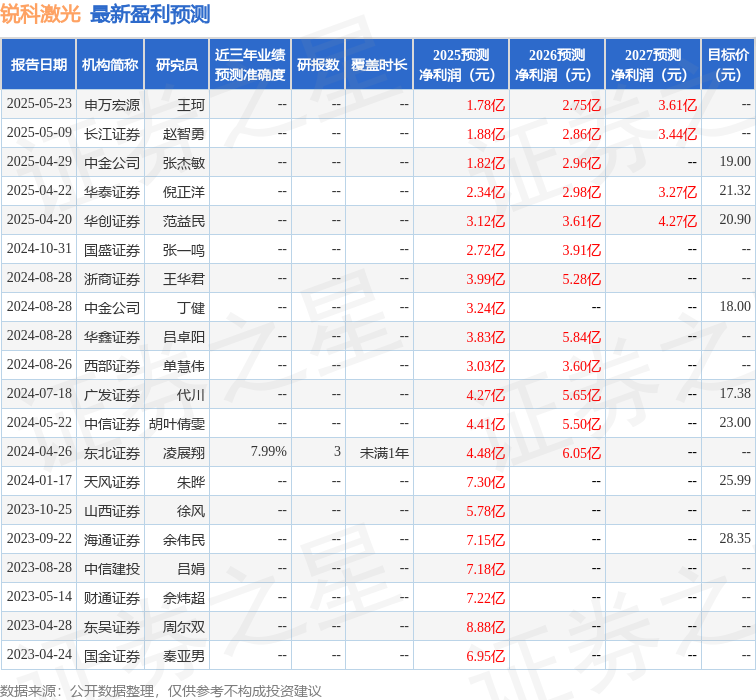Click the 21.32 target price
The width and height of the screenshot is (756, 700).
pyautogui.click(x=735, y=190)
